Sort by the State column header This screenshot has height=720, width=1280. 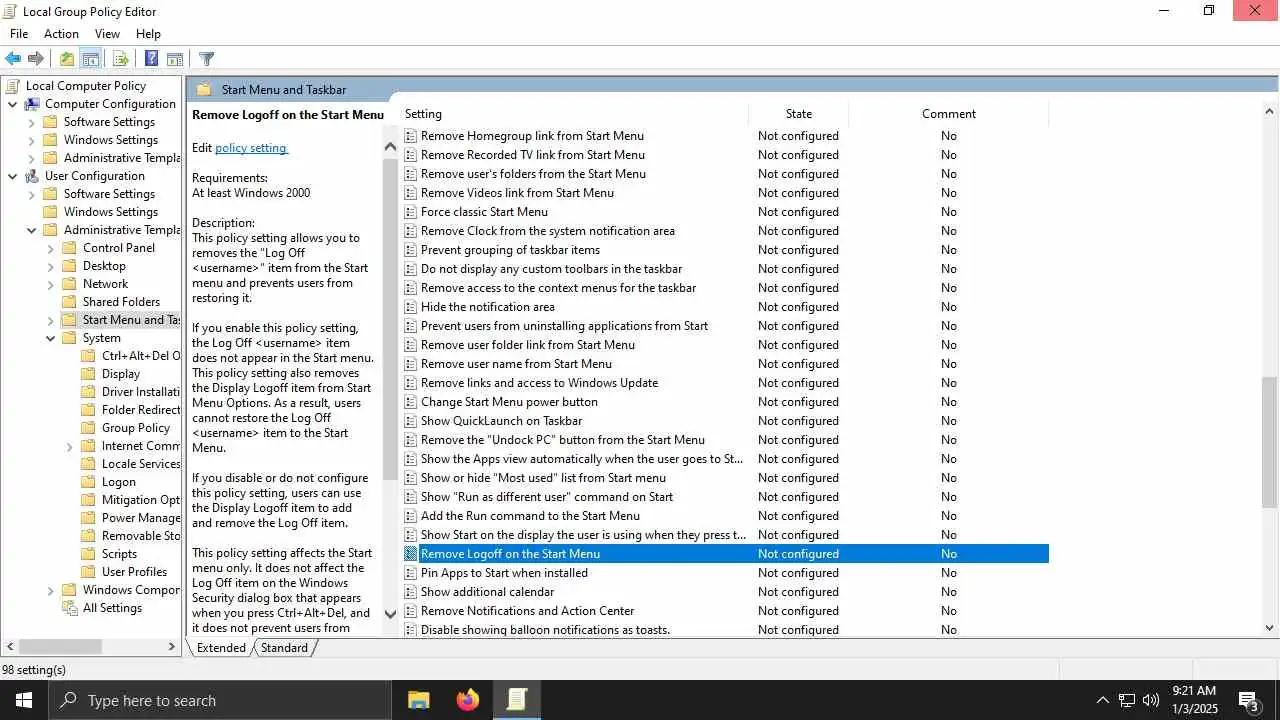799,114
